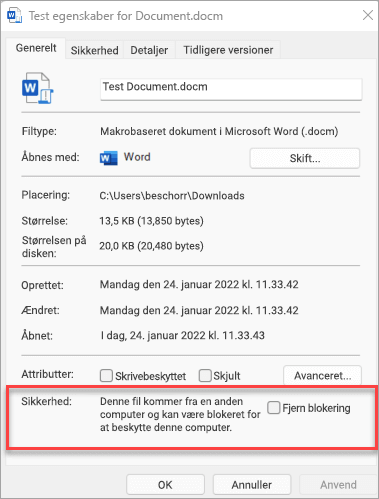Check the Fjern blokering checkbox
The width and height of the screenshot is (379, 499).
[x=273, y=408]
